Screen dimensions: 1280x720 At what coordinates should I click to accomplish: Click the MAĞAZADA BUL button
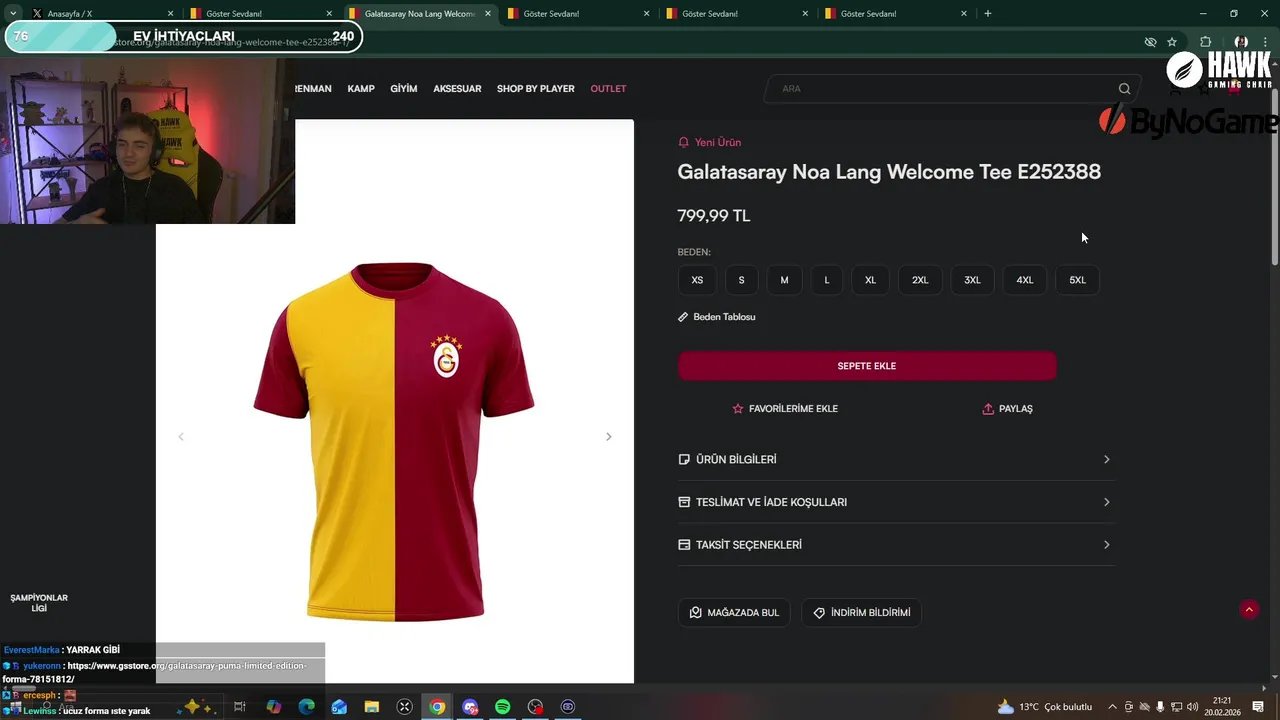734,613
